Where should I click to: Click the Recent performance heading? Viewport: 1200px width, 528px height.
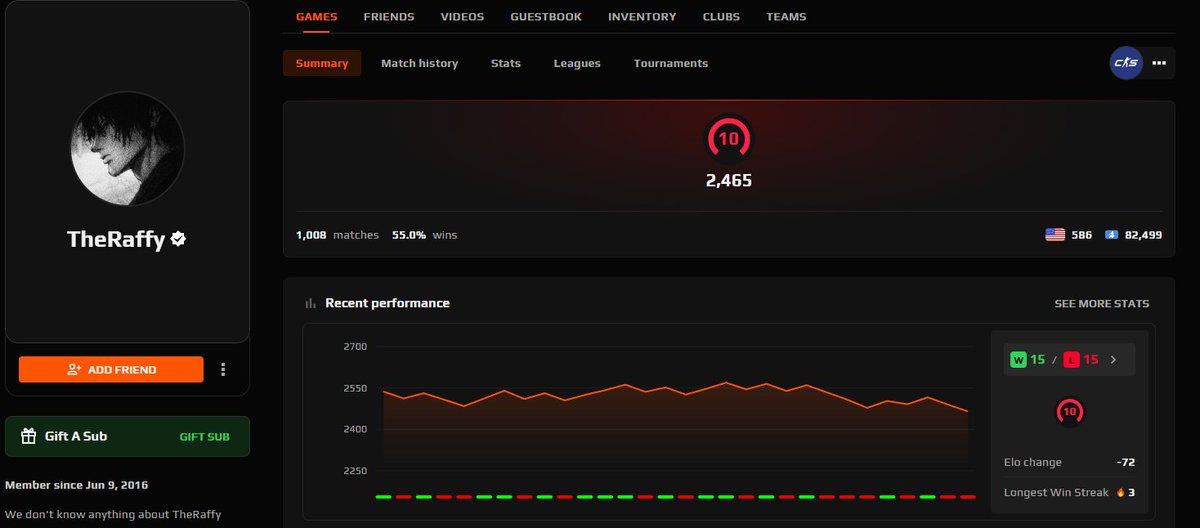coord(387,303)
